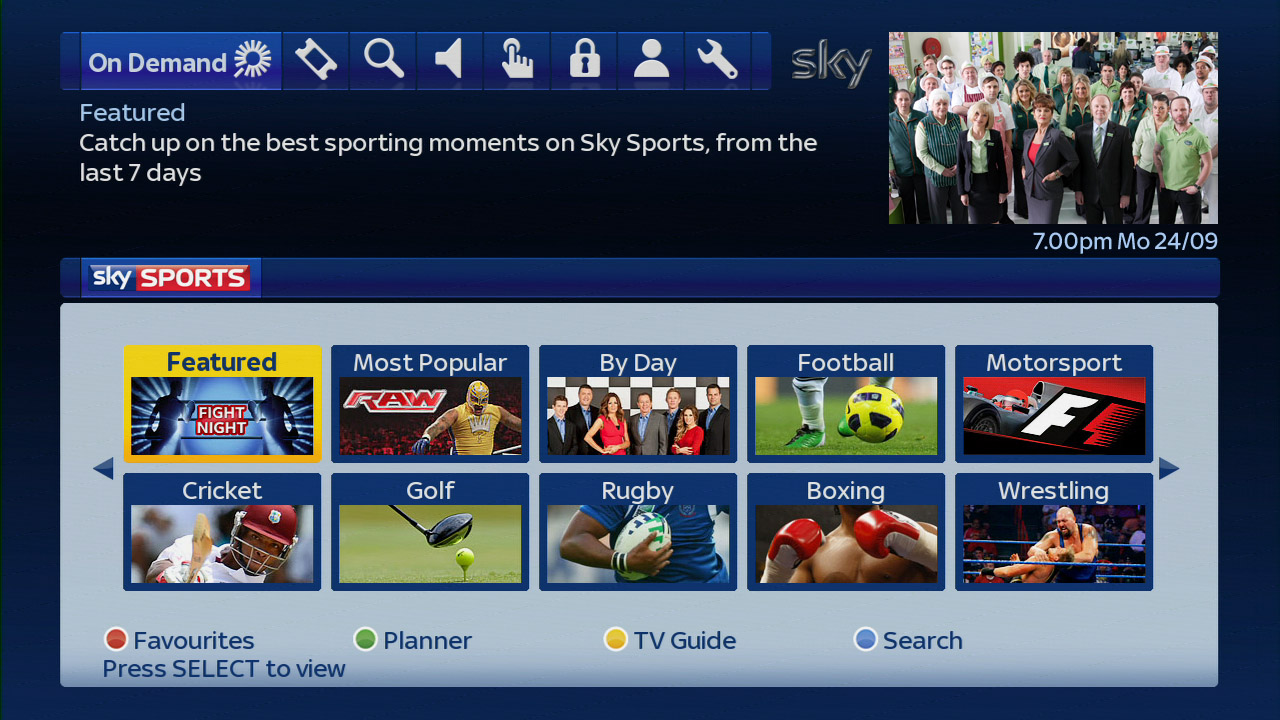1280x720 pixels.
Task: Select the Sky Sports channel tab
Action: (171, 278)
